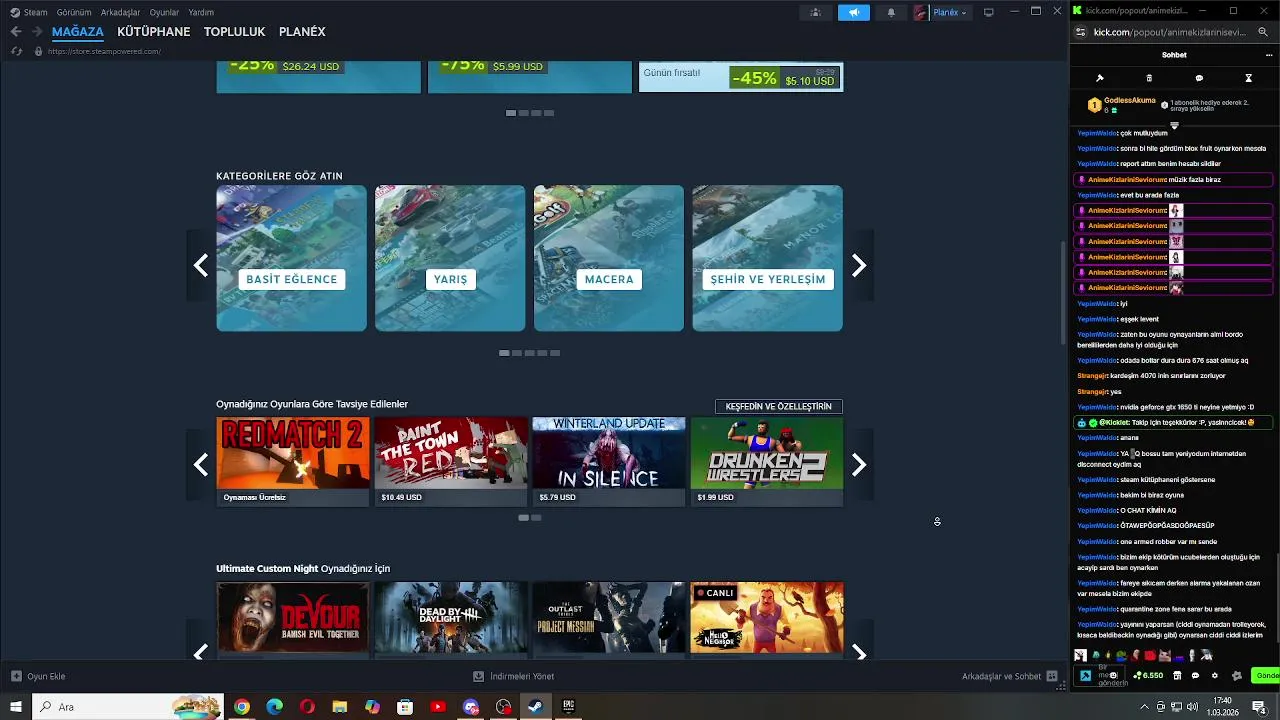Open the Yardım menu
Image resolution: width=1280 pixels, height=720 pixels.
pos(201,12)
